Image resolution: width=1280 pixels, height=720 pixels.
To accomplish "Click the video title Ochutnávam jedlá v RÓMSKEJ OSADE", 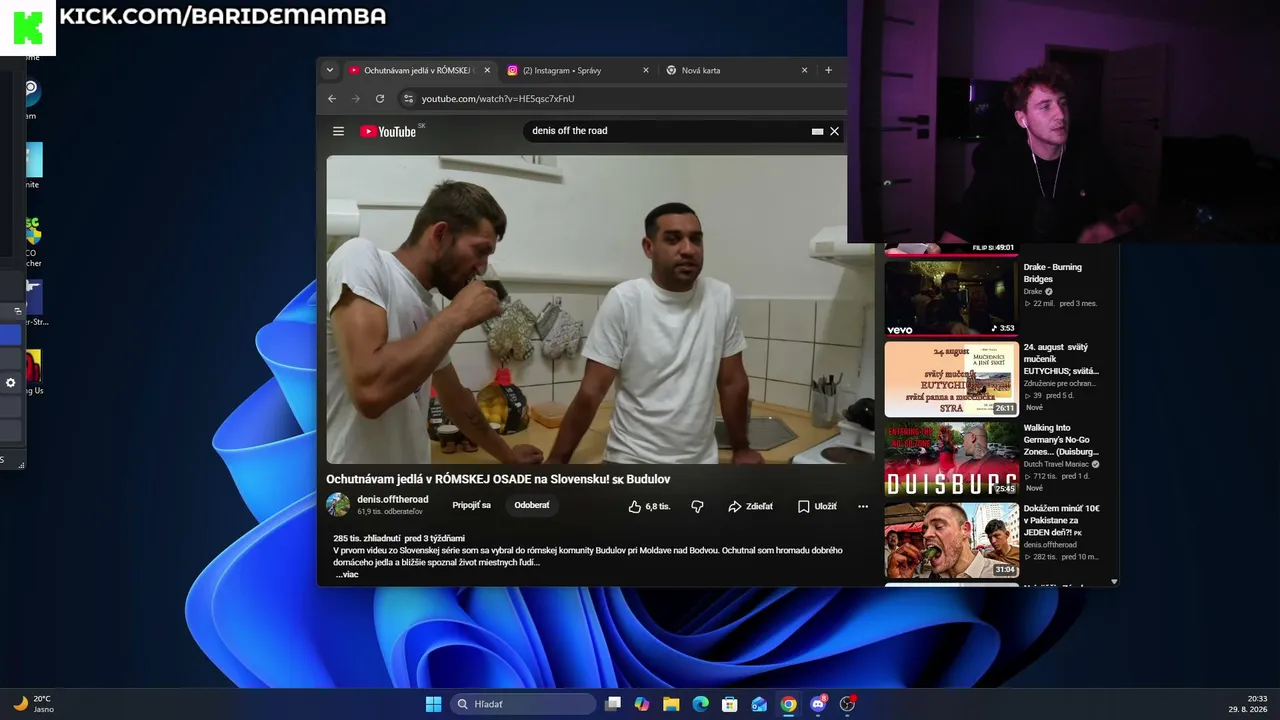I will [498, 479].
